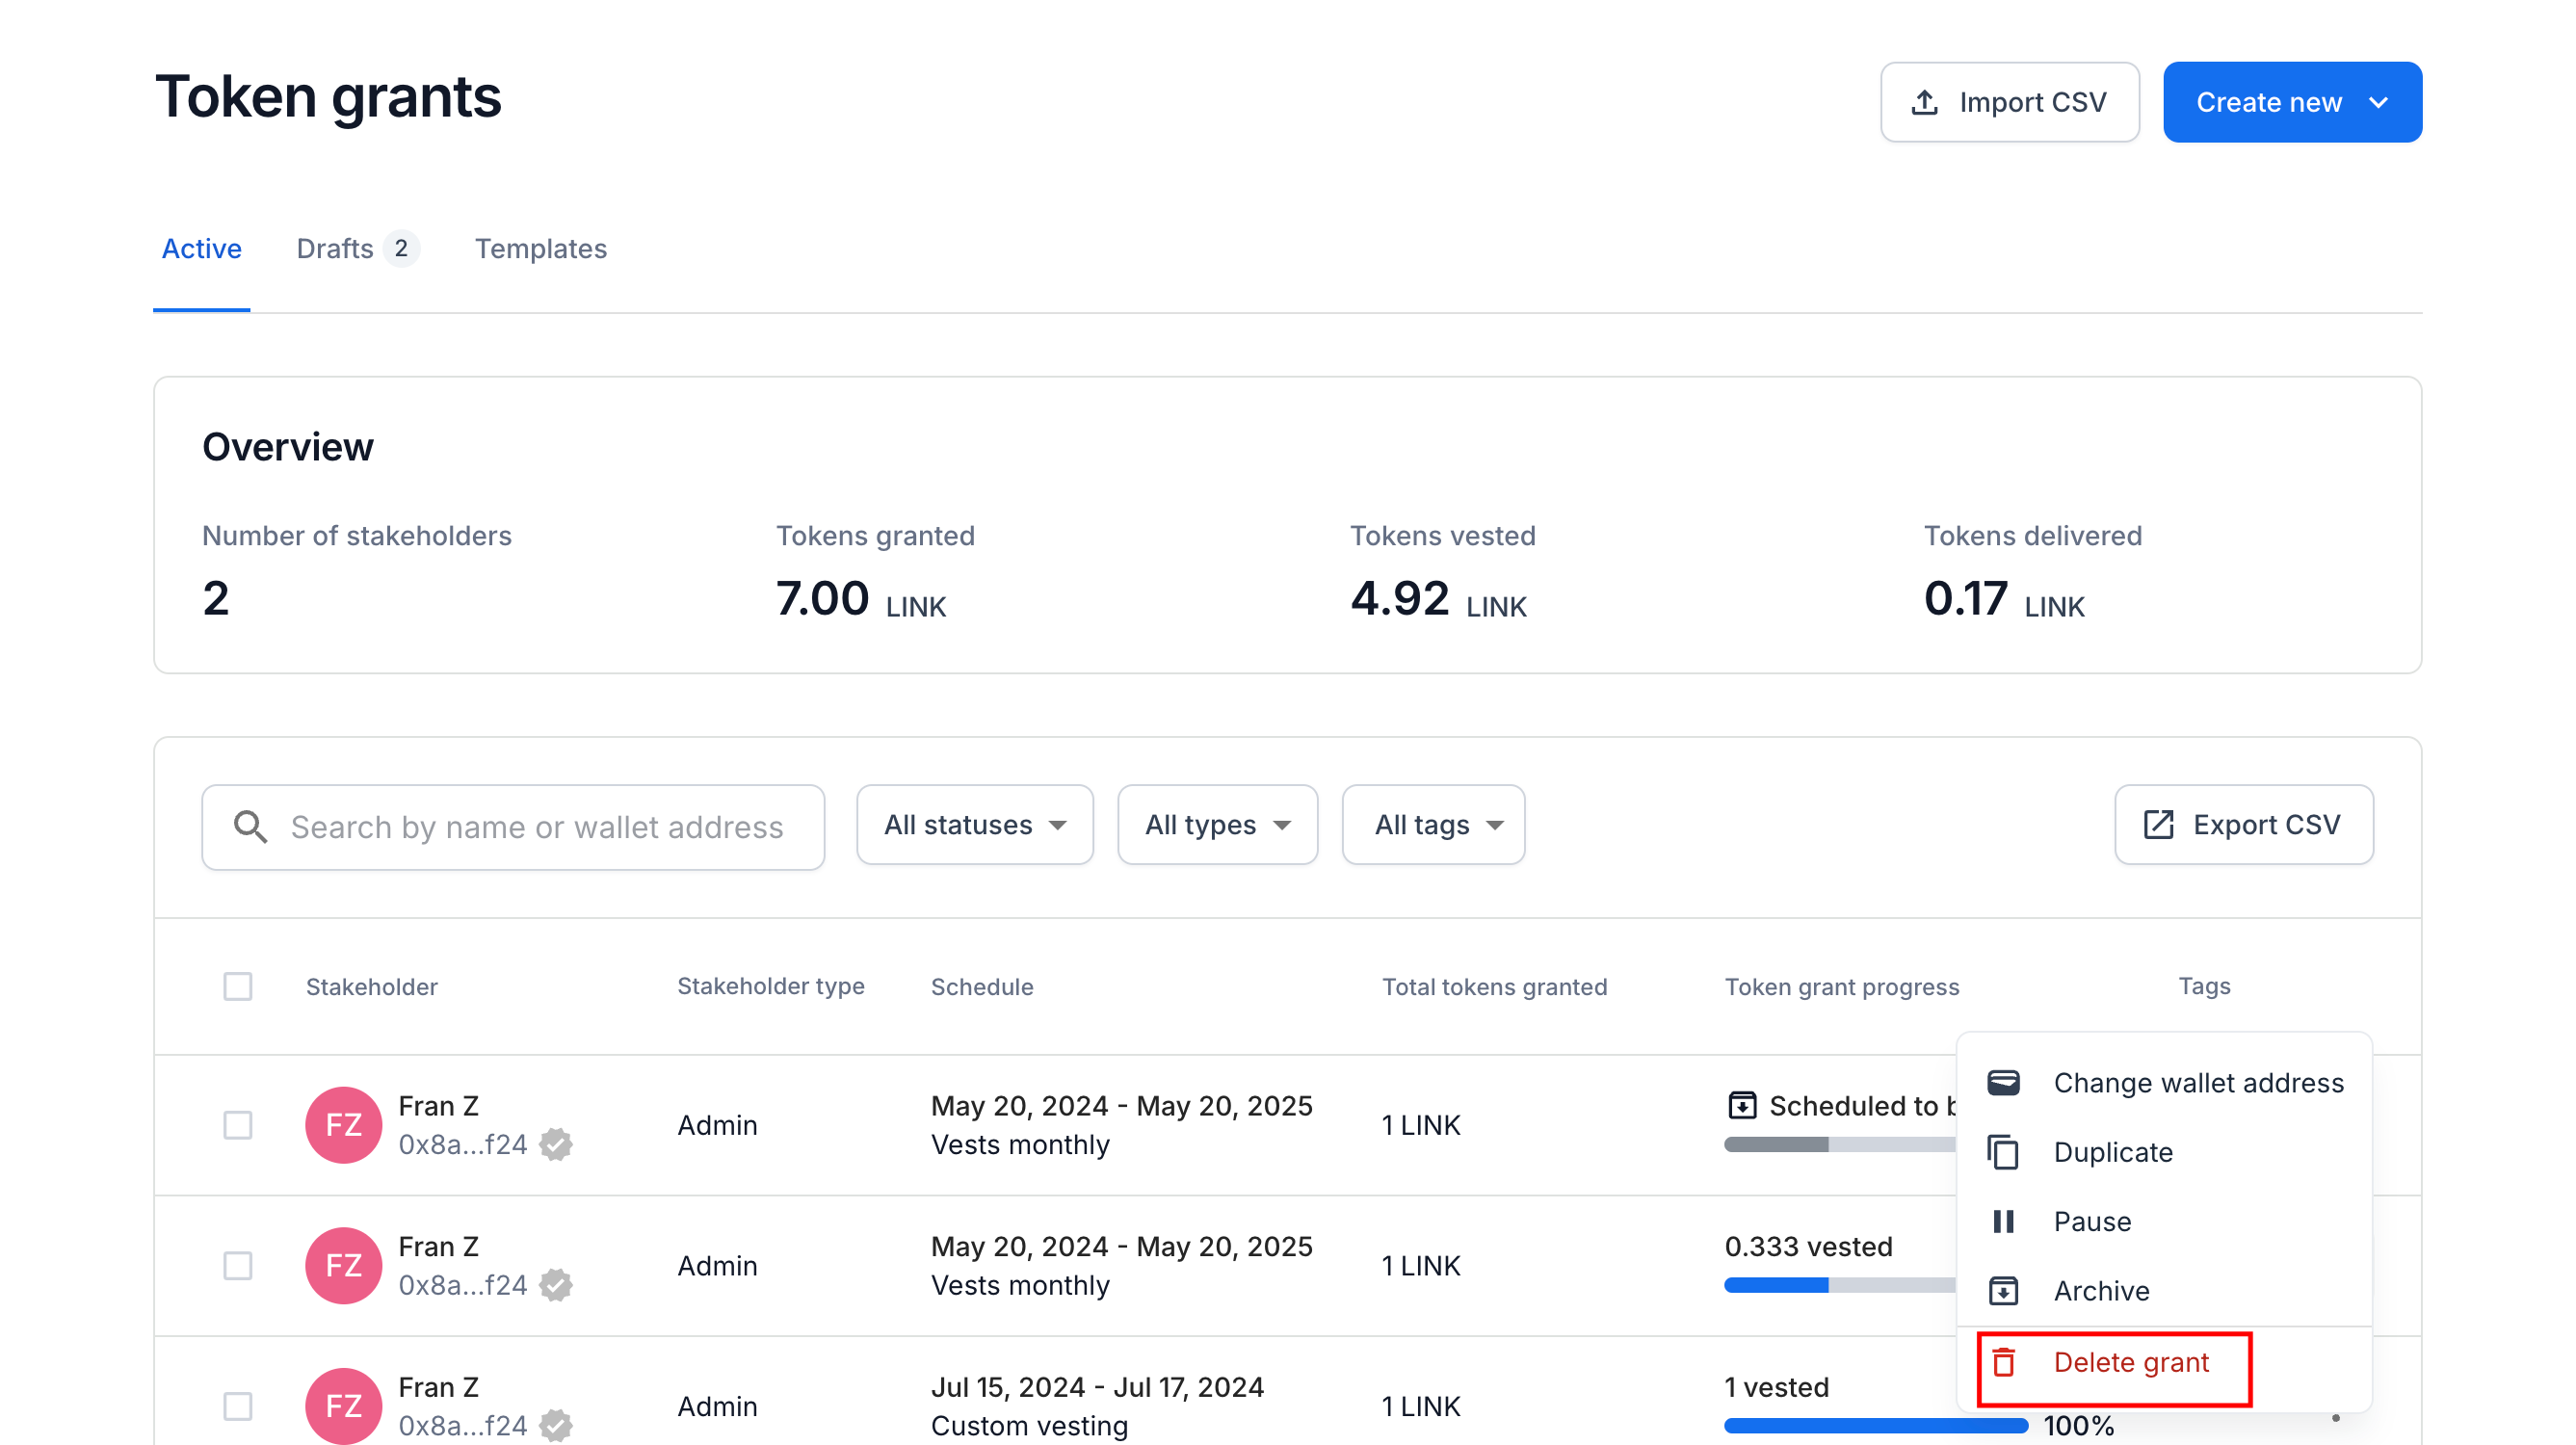Check the checkbox for the Jul 15, 2024 row
The height and width of the screenshot is (1445, 2576).
coord(238,1406)
